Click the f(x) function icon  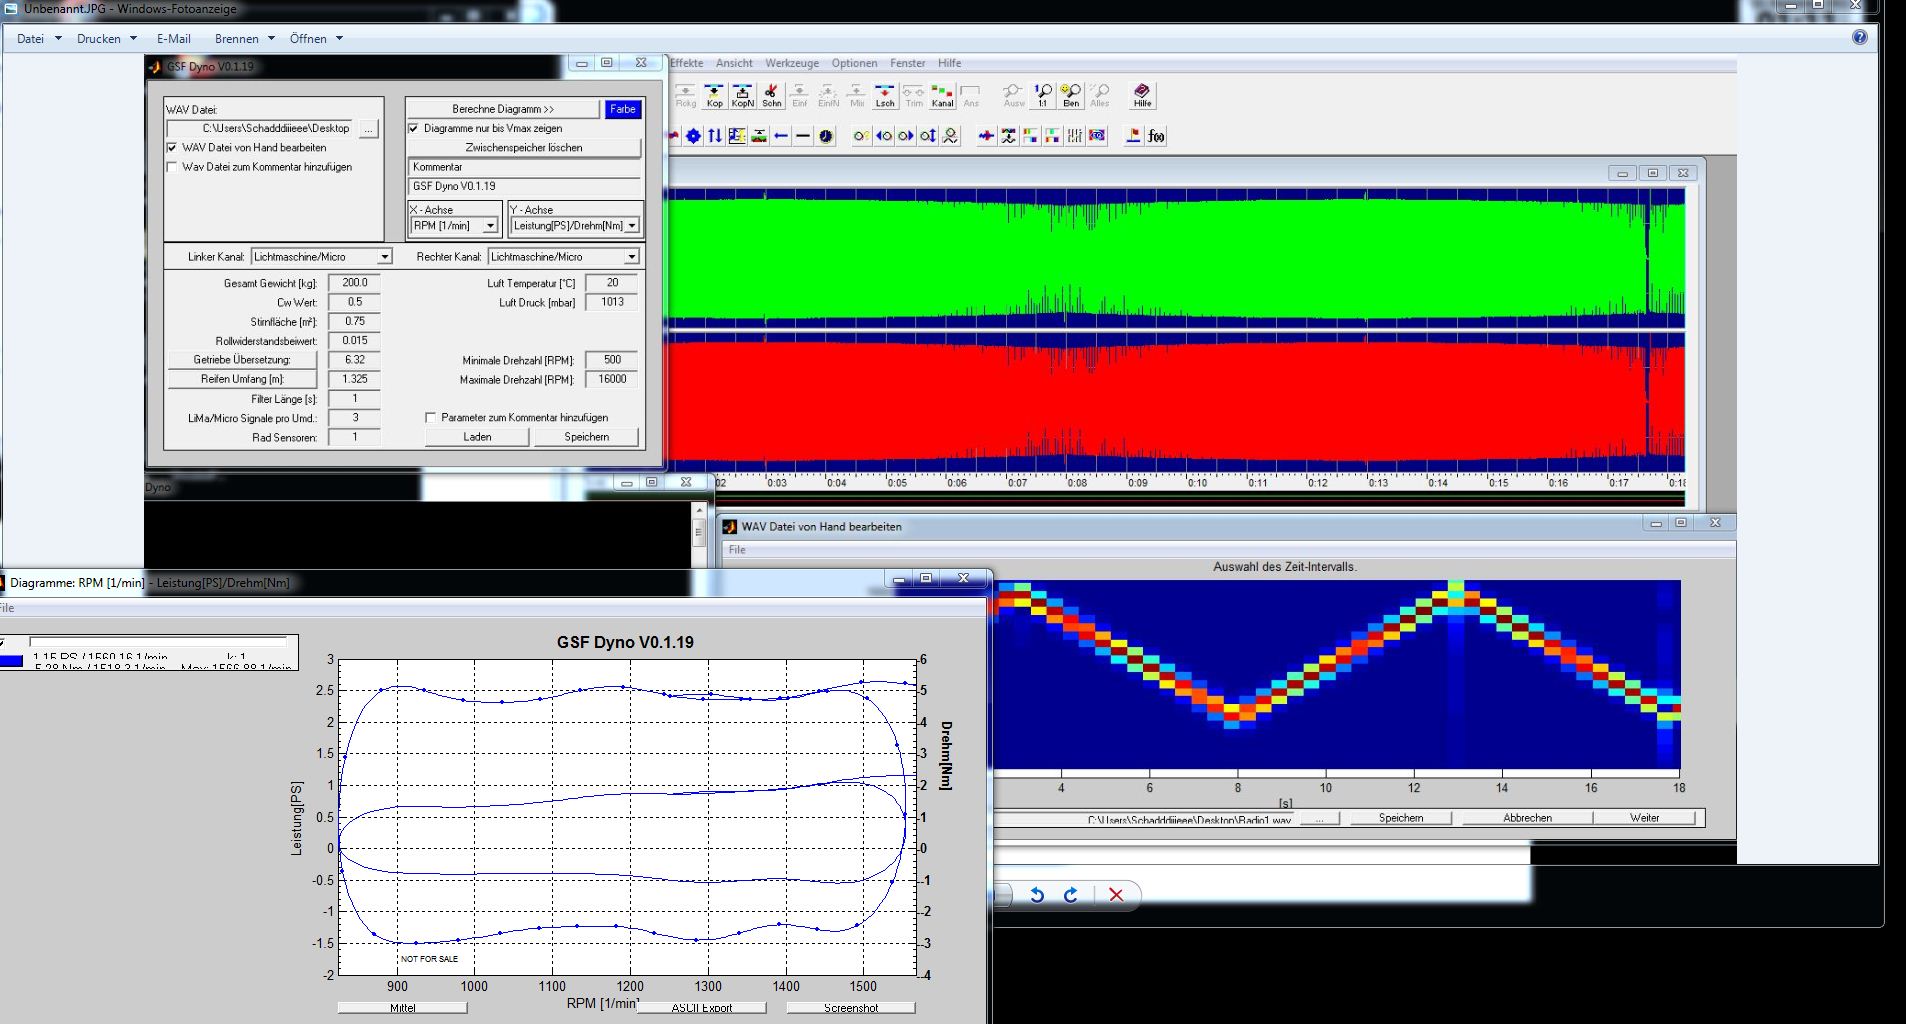pos(1156,136)
